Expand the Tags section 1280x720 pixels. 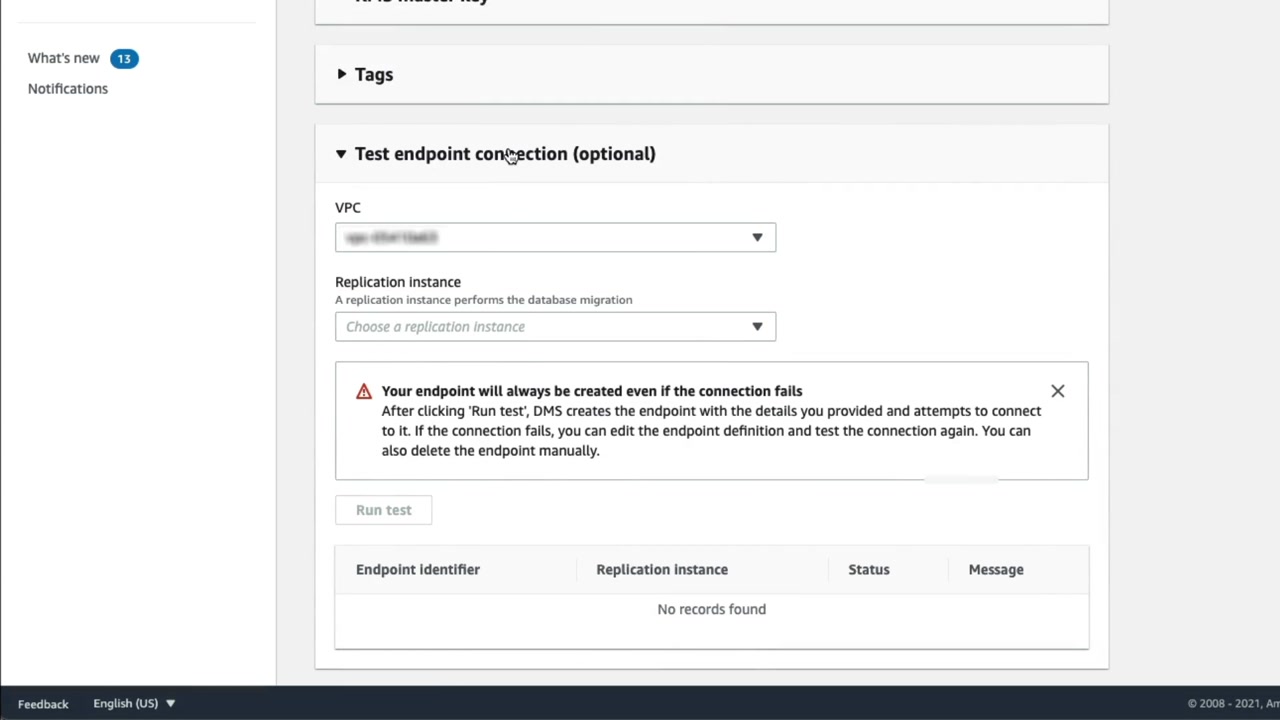[x=374, y=74]
